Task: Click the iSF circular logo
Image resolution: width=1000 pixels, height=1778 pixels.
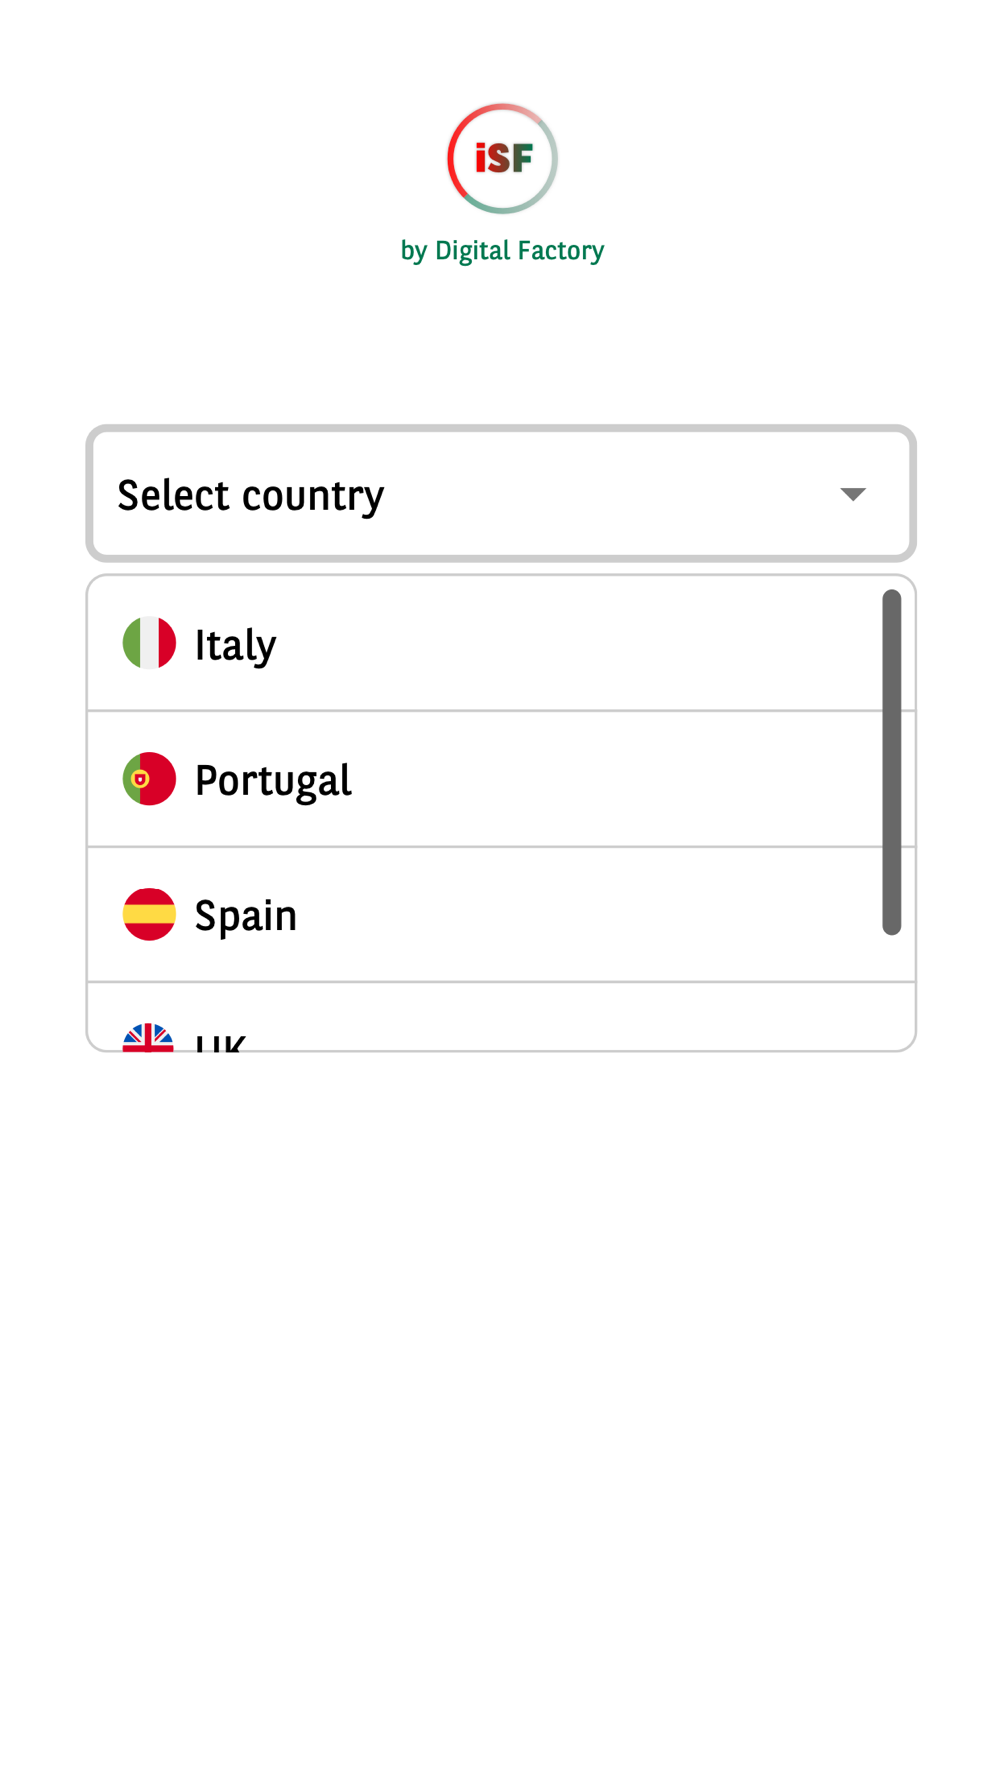Action: (x=502, y=158)
